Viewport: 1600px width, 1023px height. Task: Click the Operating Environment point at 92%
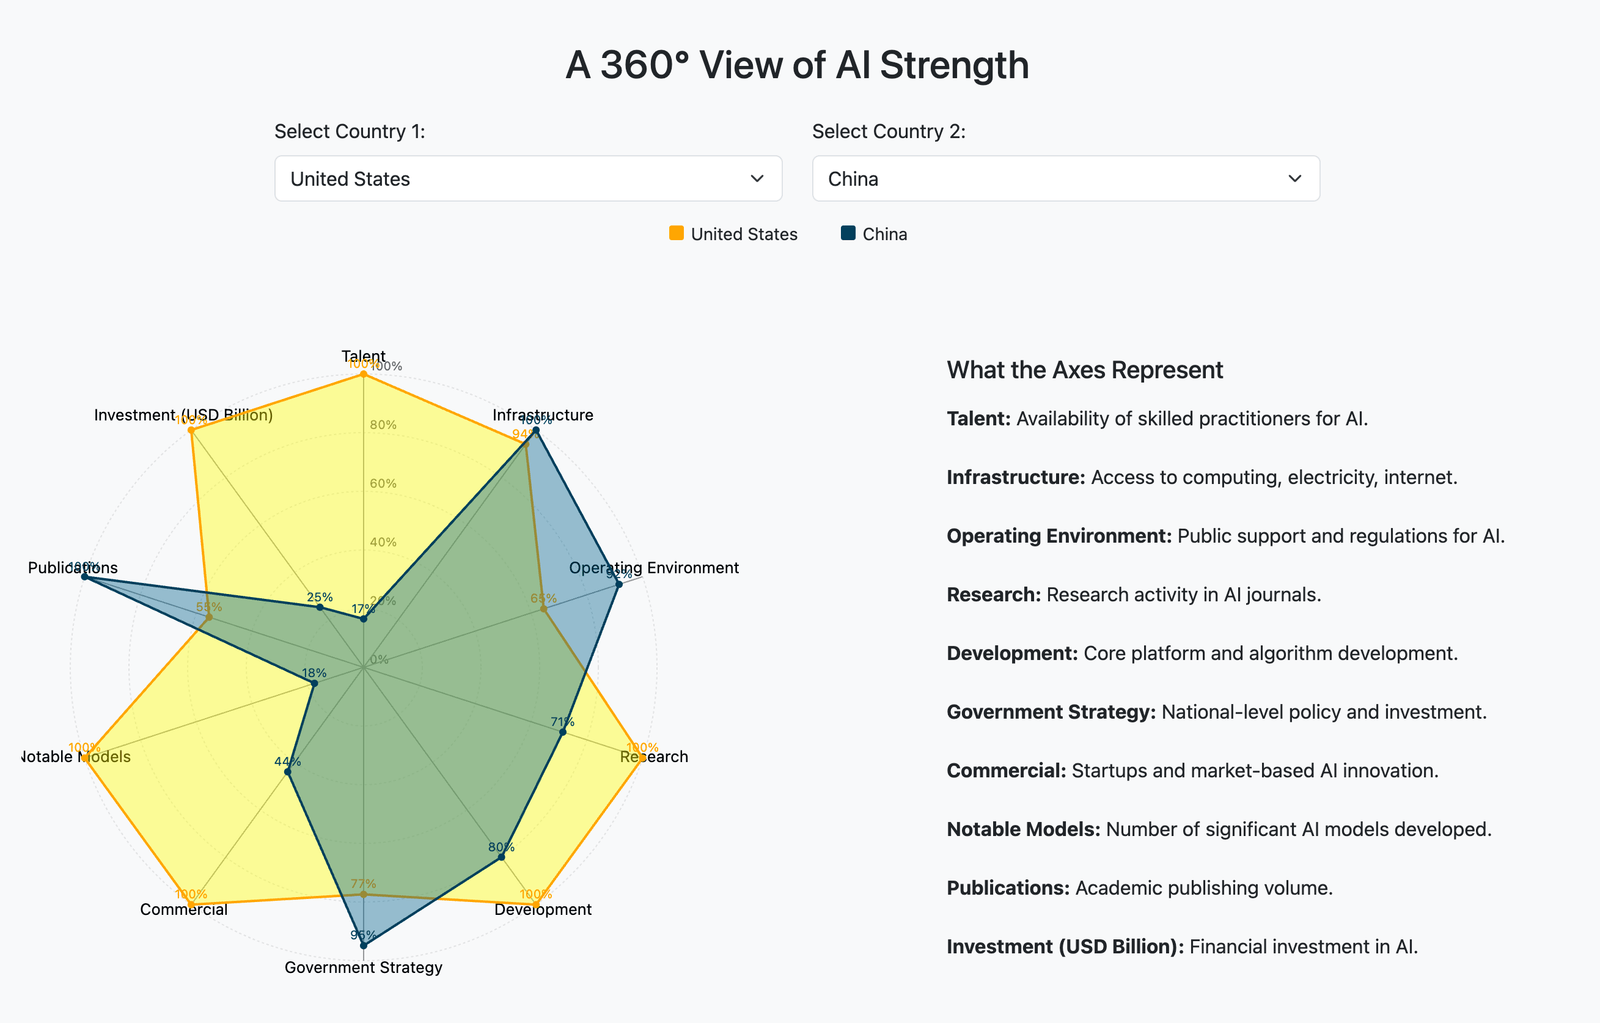coord(618,582)
